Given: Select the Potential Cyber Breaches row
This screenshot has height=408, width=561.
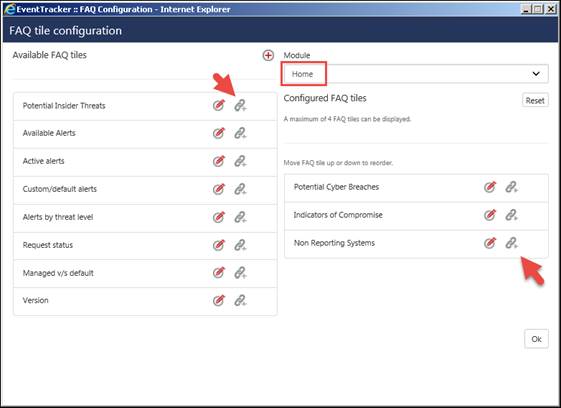Looking at the screenshot, I should tap(416, 188).
